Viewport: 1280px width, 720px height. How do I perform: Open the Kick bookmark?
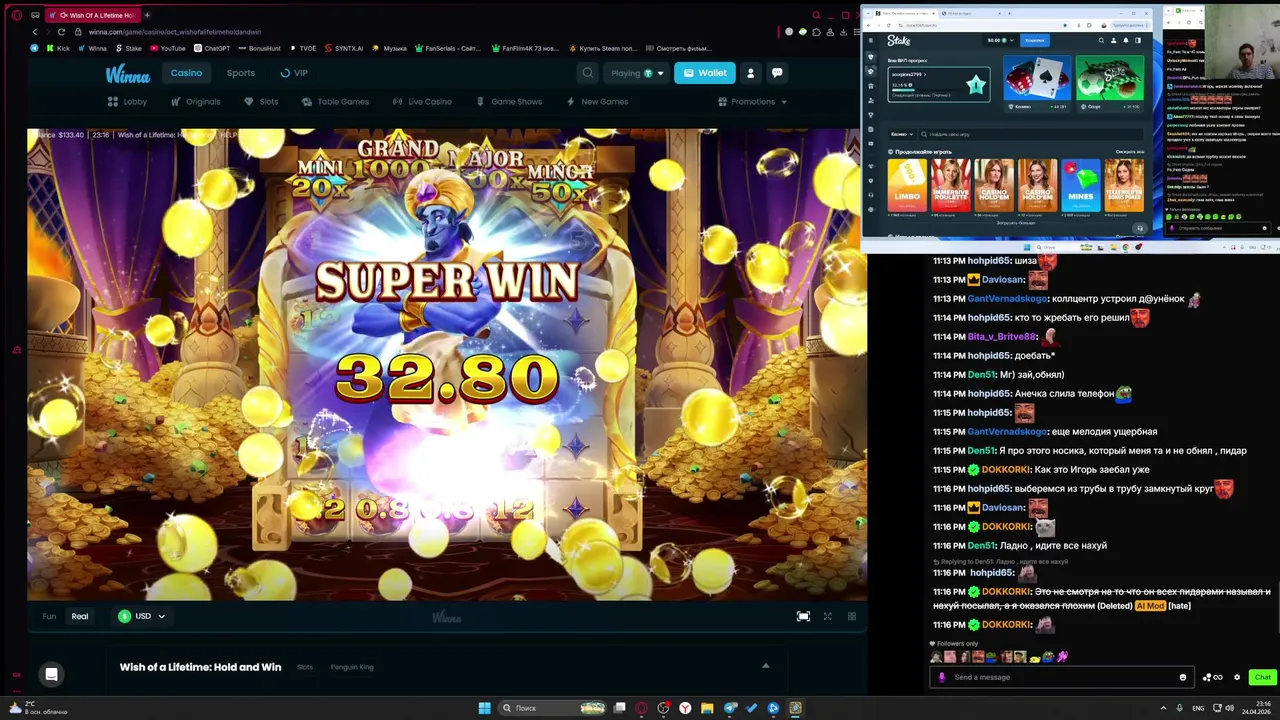(x=58, y=48)
